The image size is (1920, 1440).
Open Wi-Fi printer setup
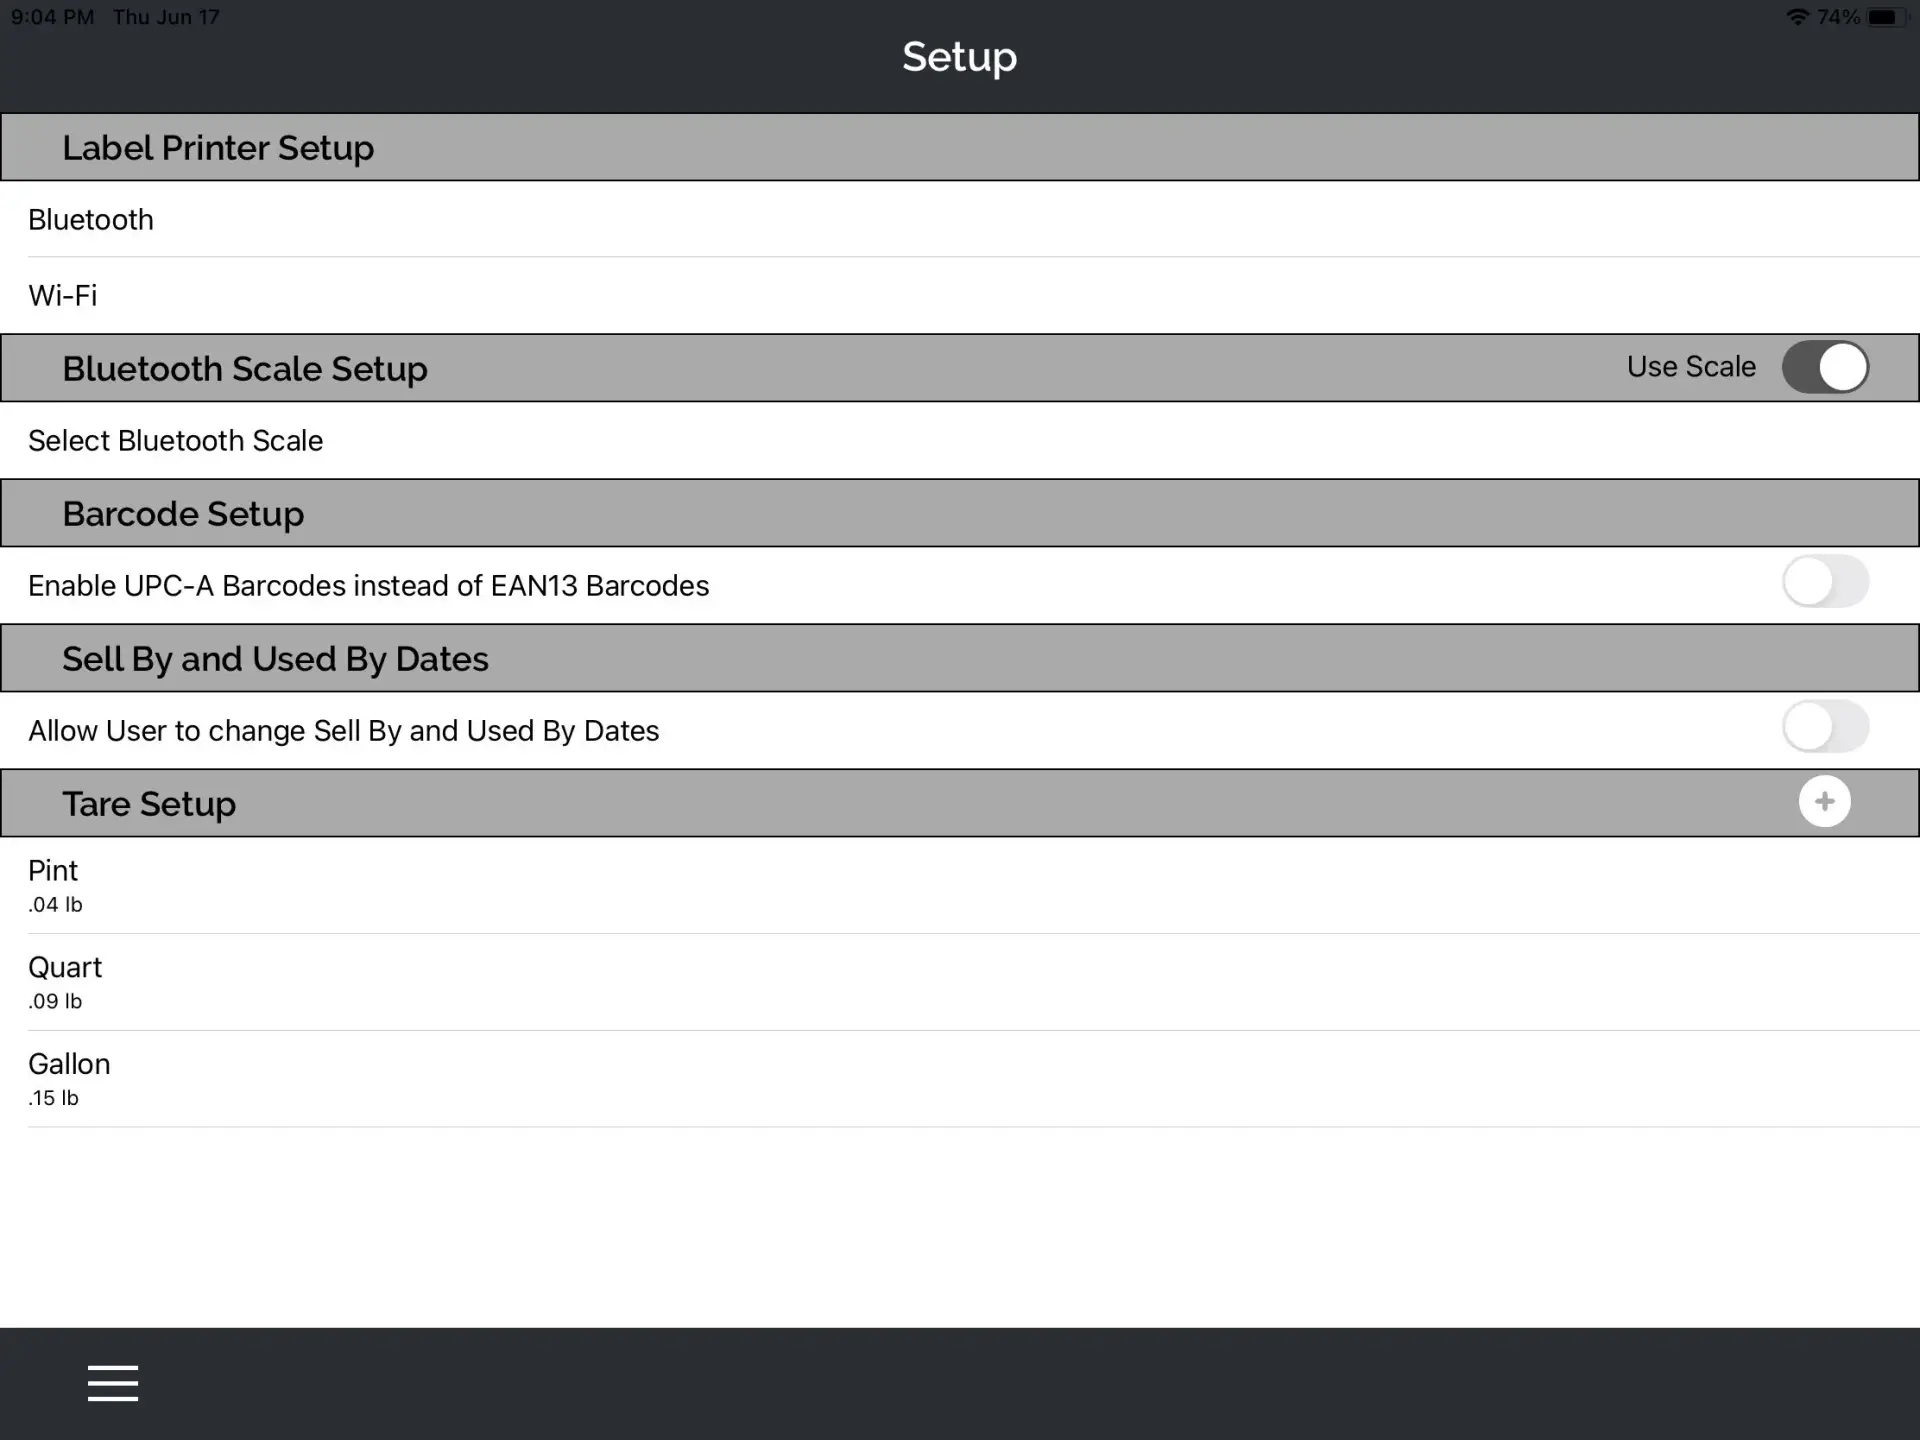pyautogui.click(x=960, y=295)
